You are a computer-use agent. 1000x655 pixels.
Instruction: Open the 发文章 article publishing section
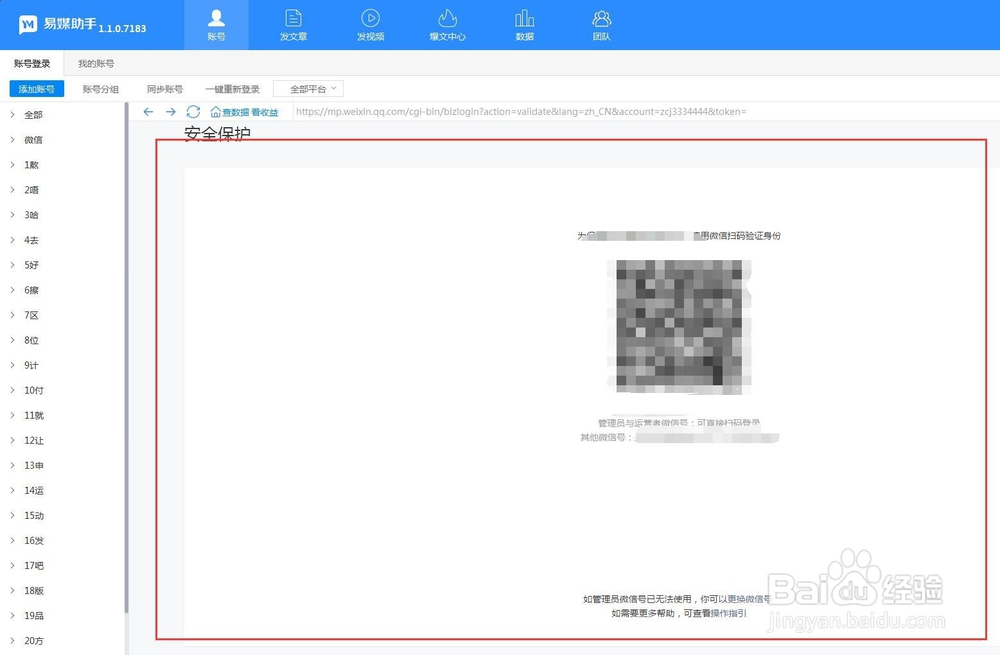pyautogui.click(x=293, y=25)
